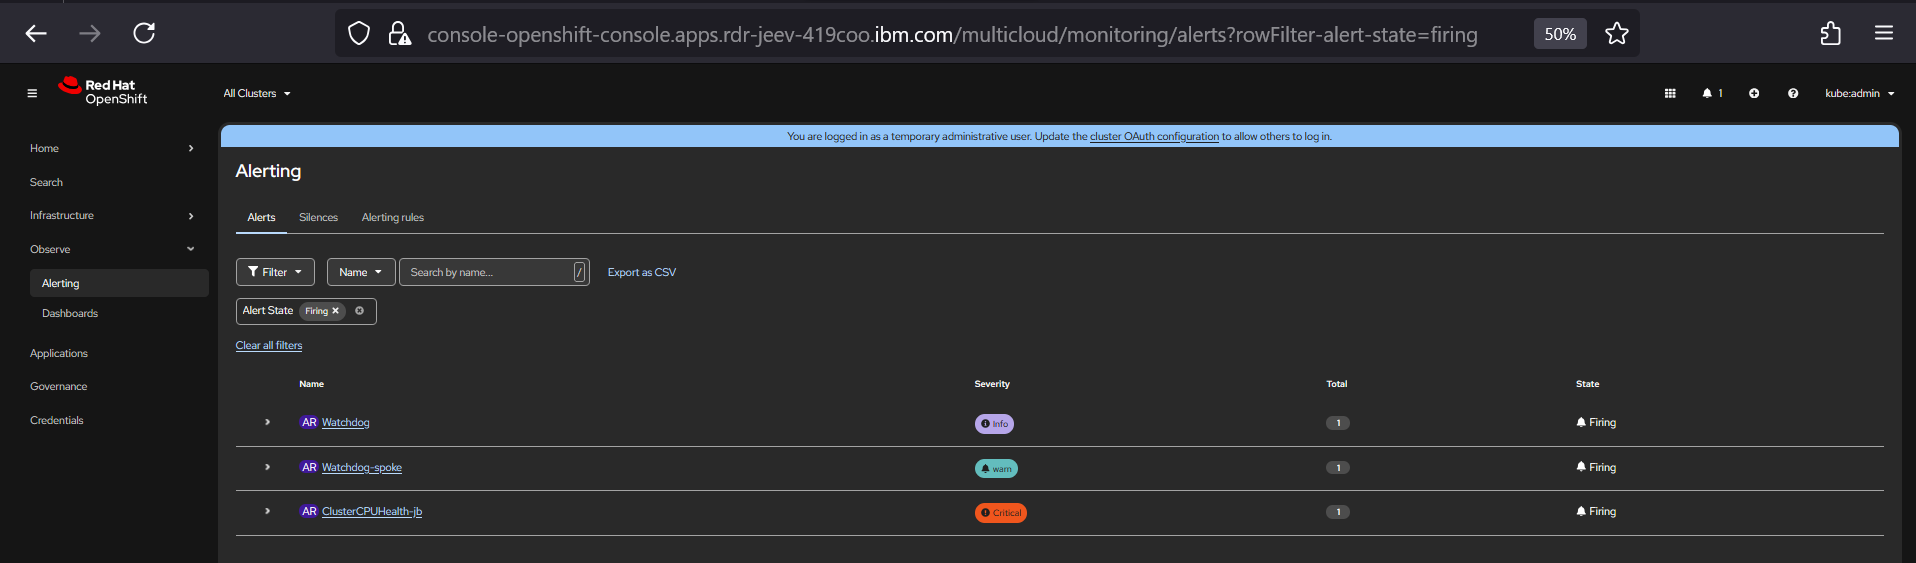Switch to the Silences tab
Screen dimensions: 1916x563
pyautogui.click(x=318, y=217)
